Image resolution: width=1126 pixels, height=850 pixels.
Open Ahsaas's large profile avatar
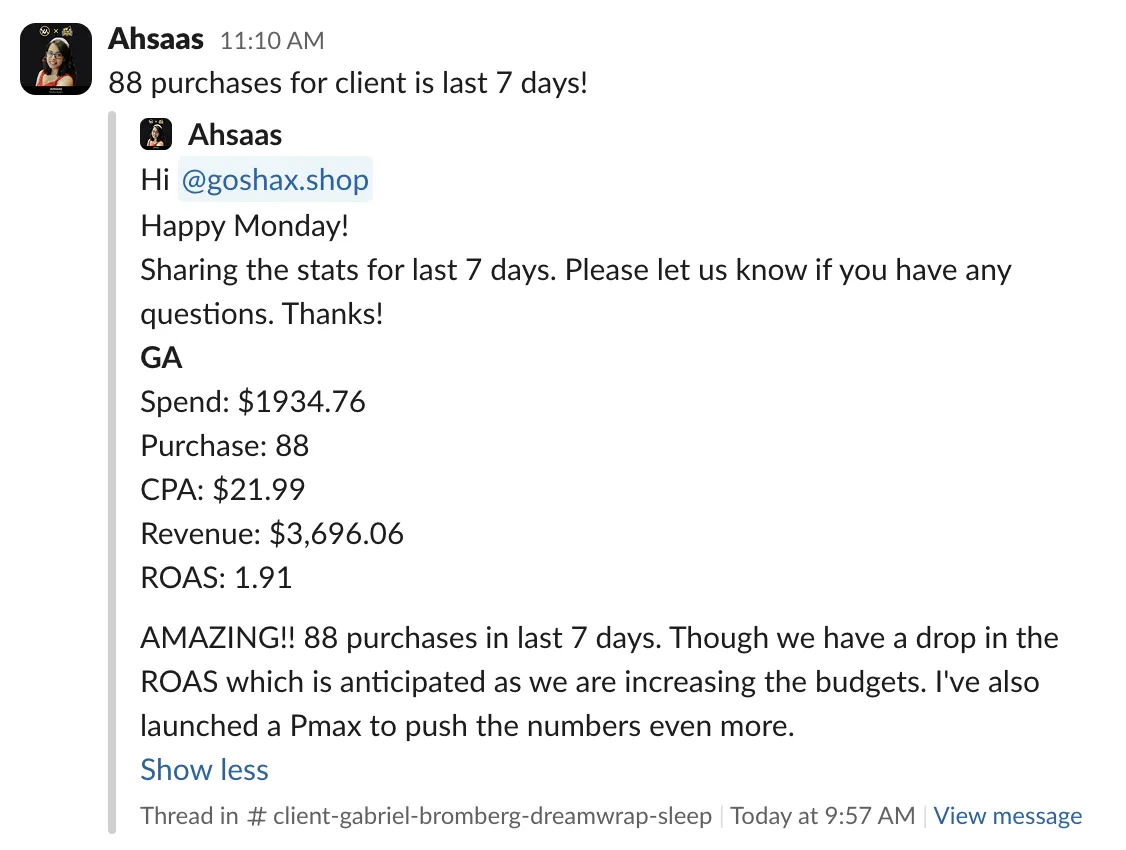click(56, 59)
